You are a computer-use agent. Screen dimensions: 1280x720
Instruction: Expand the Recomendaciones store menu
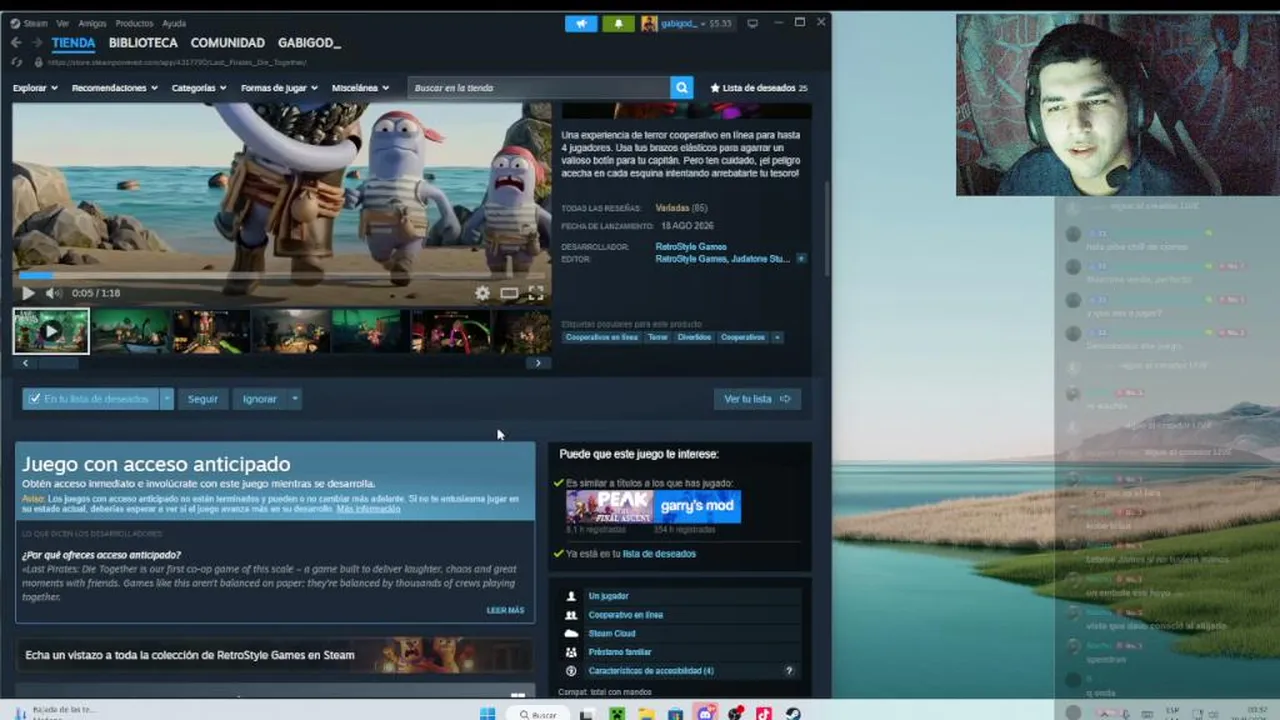pyautogui.click(x=115, y=88)
